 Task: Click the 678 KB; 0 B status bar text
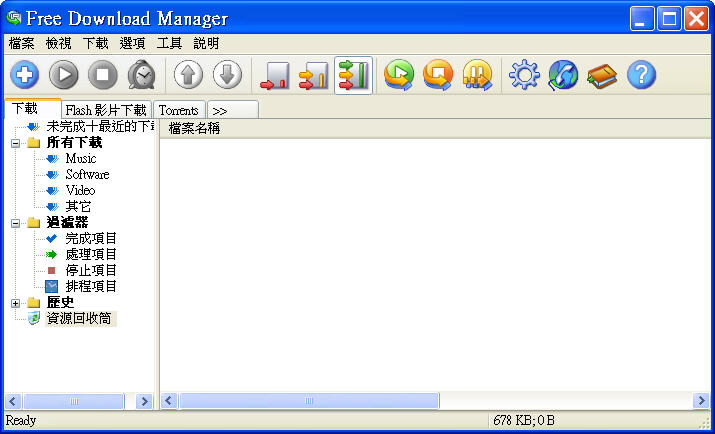523,420
